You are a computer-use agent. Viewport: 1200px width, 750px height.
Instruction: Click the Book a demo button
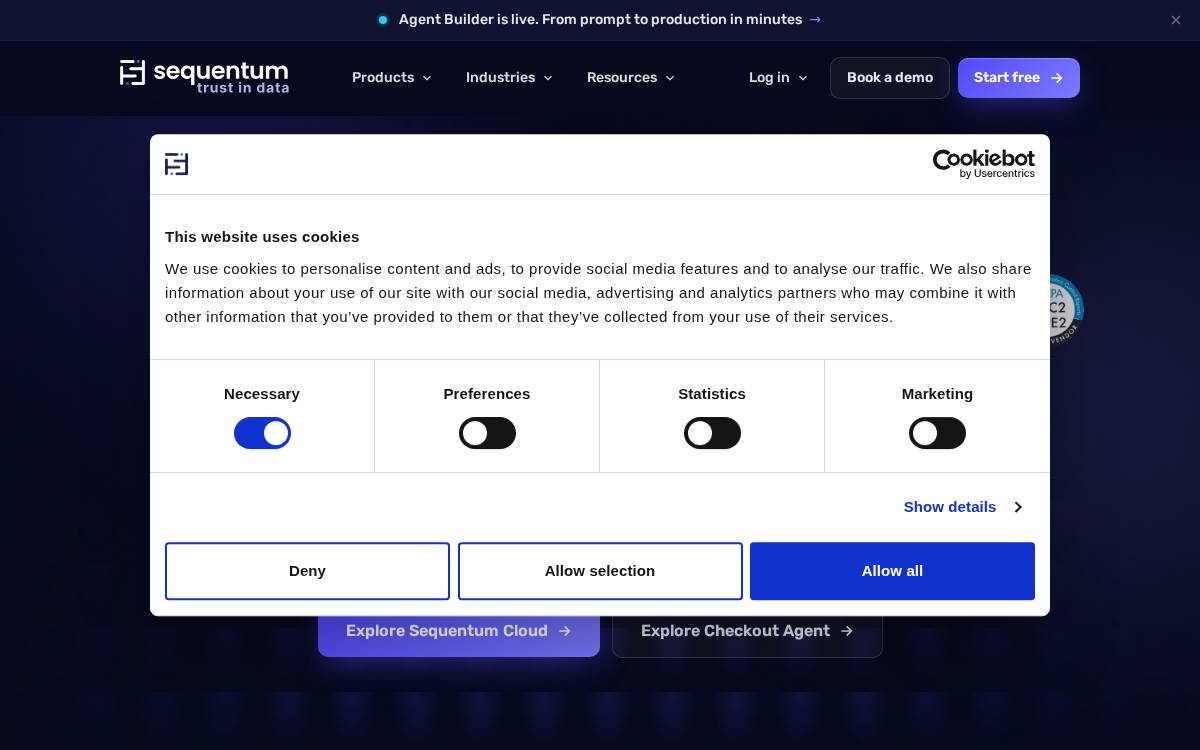point(890,78)
